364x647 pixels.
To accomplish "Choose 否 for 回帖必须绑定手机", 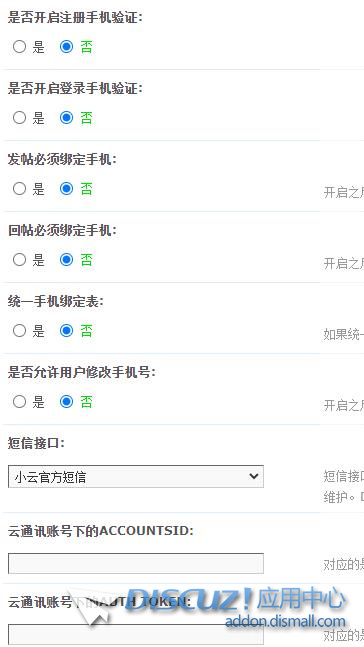I will [x=66, y=260].
